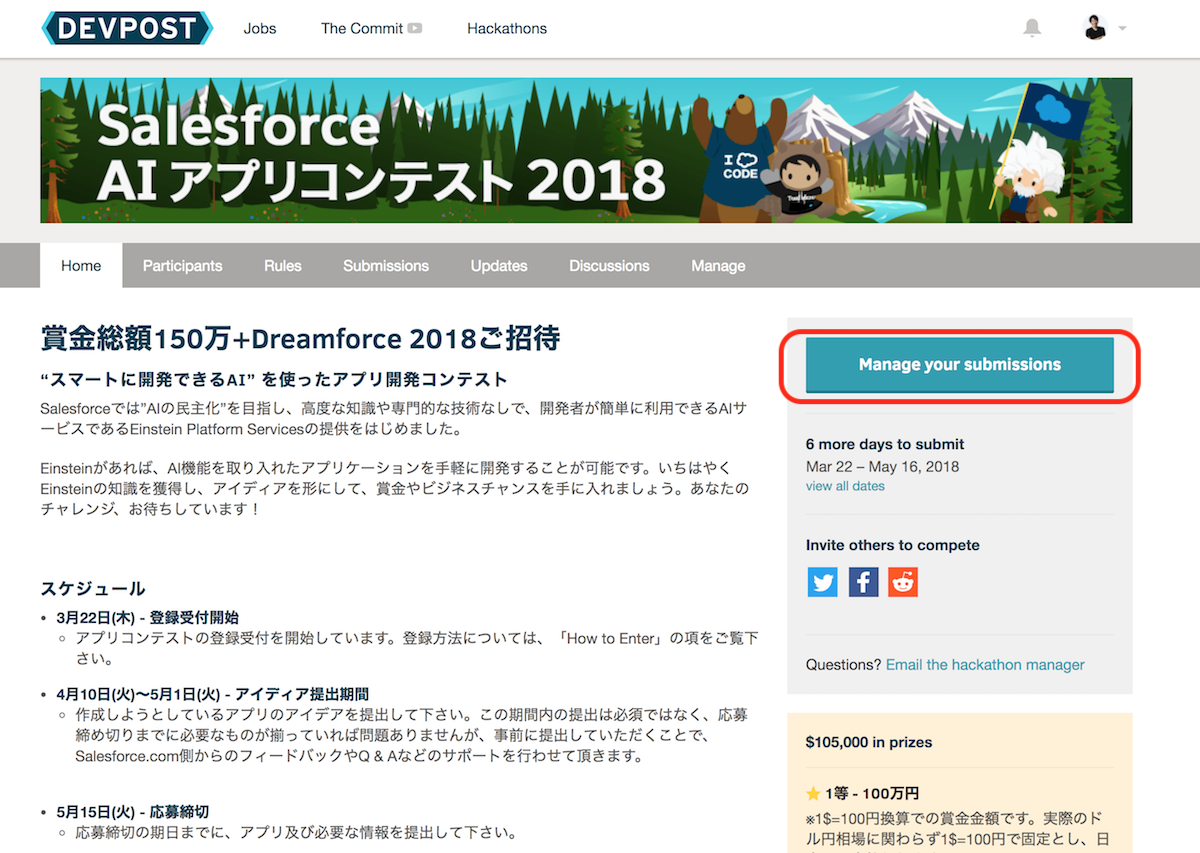Open the user avatar menu
This screenshot has height=853, width=1200.
[x=1105, y=28]
